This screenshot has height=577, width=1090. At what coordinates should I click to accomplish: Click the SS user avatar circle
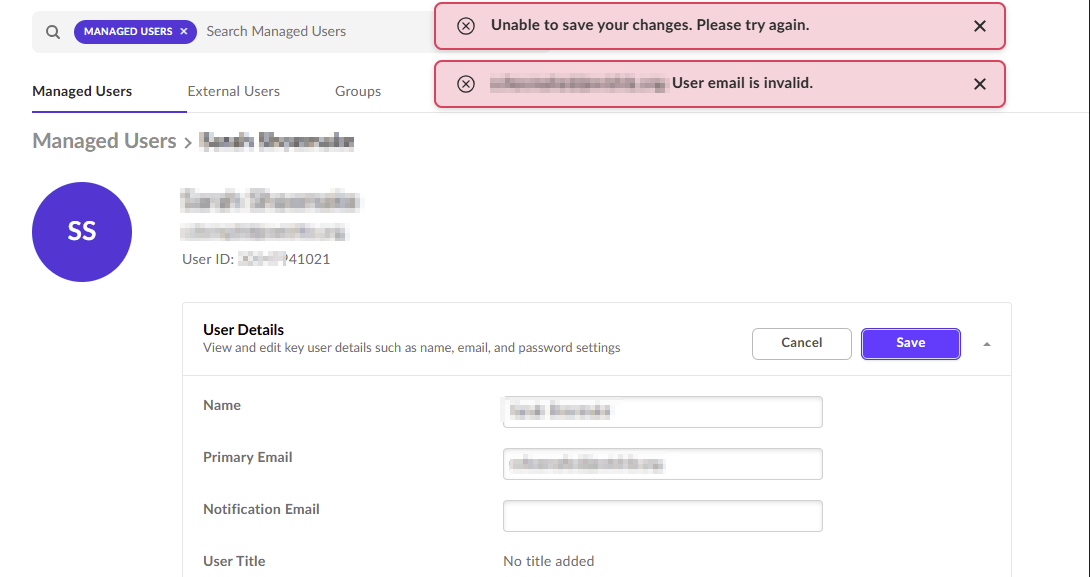(82, 231)
